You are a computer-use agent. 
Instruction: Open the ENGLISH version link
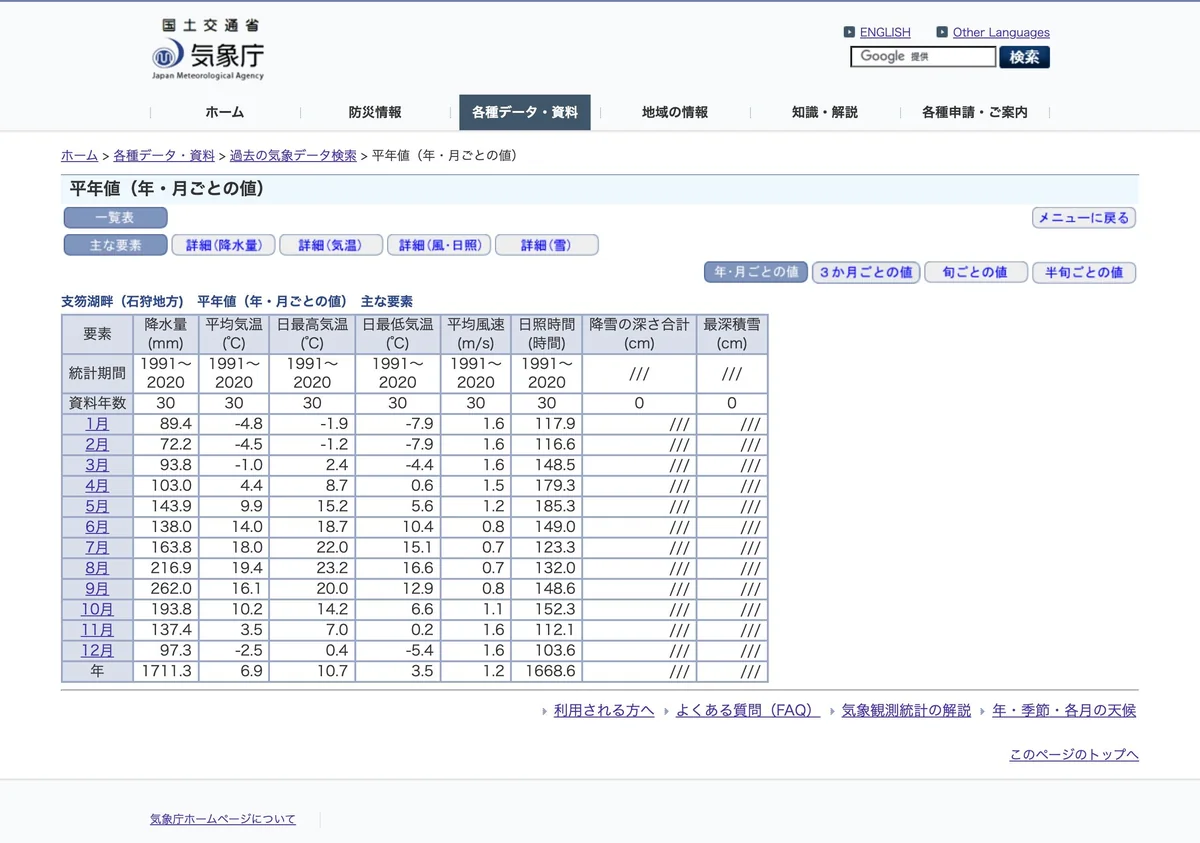(885, 32)
